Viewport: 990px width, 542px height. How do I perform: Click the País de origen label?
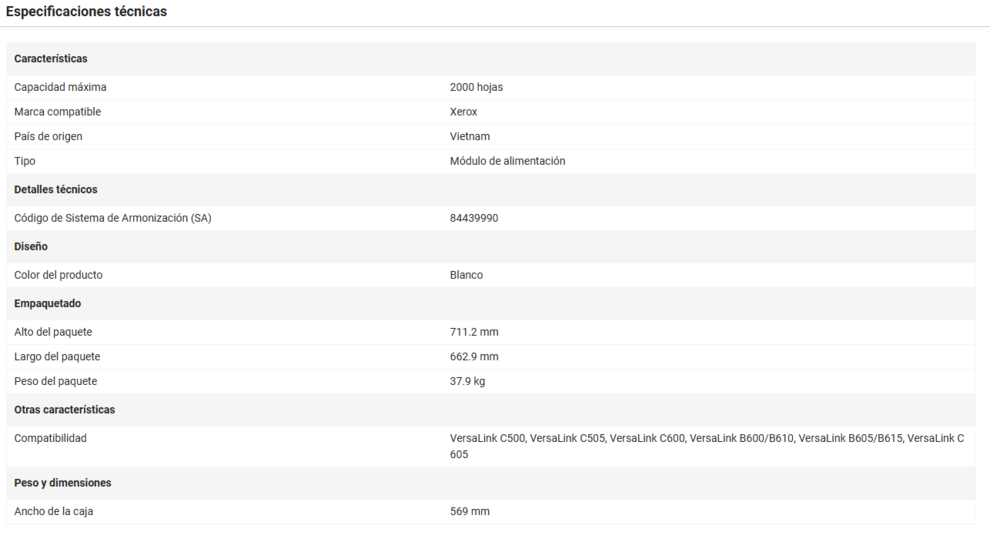[x=48, y=136]
